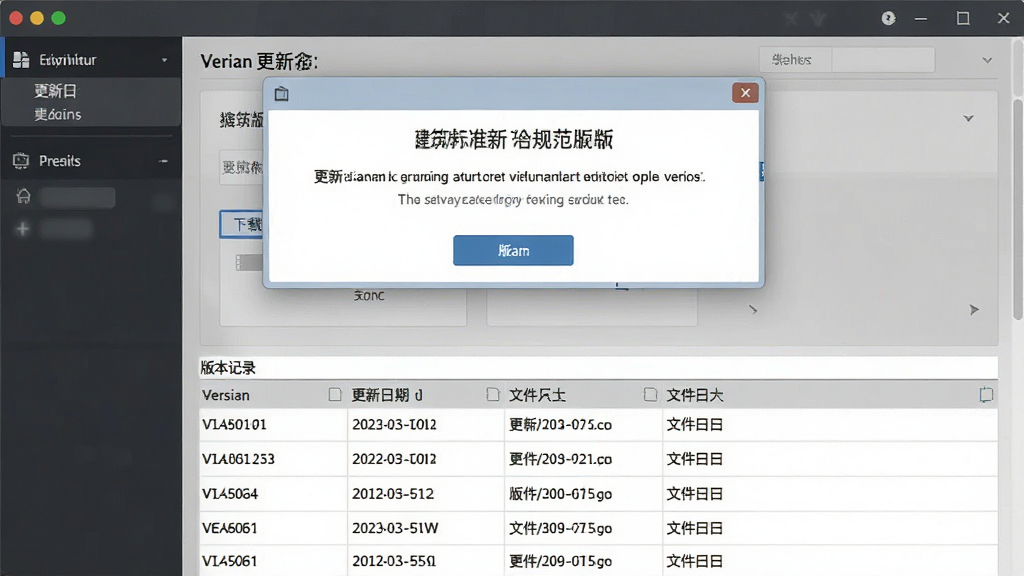
Task: Click the 文件日大 column header
Action: click(x=694, y=395)
